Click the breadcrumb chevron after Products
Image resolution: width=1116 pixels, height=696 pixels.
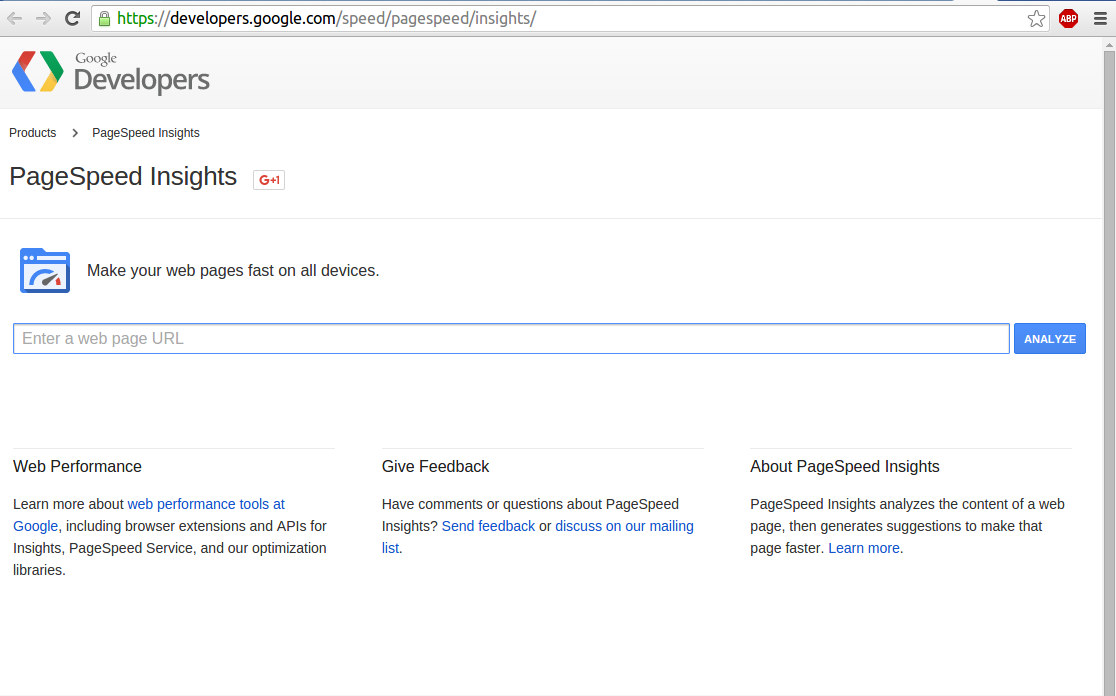[75, 133]
